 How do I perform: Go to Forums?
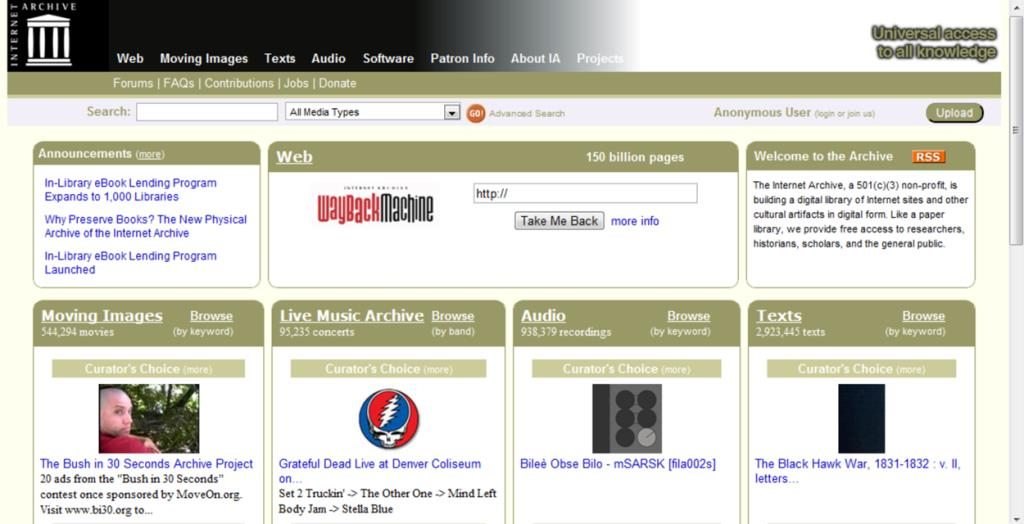(x=132, y=84)
